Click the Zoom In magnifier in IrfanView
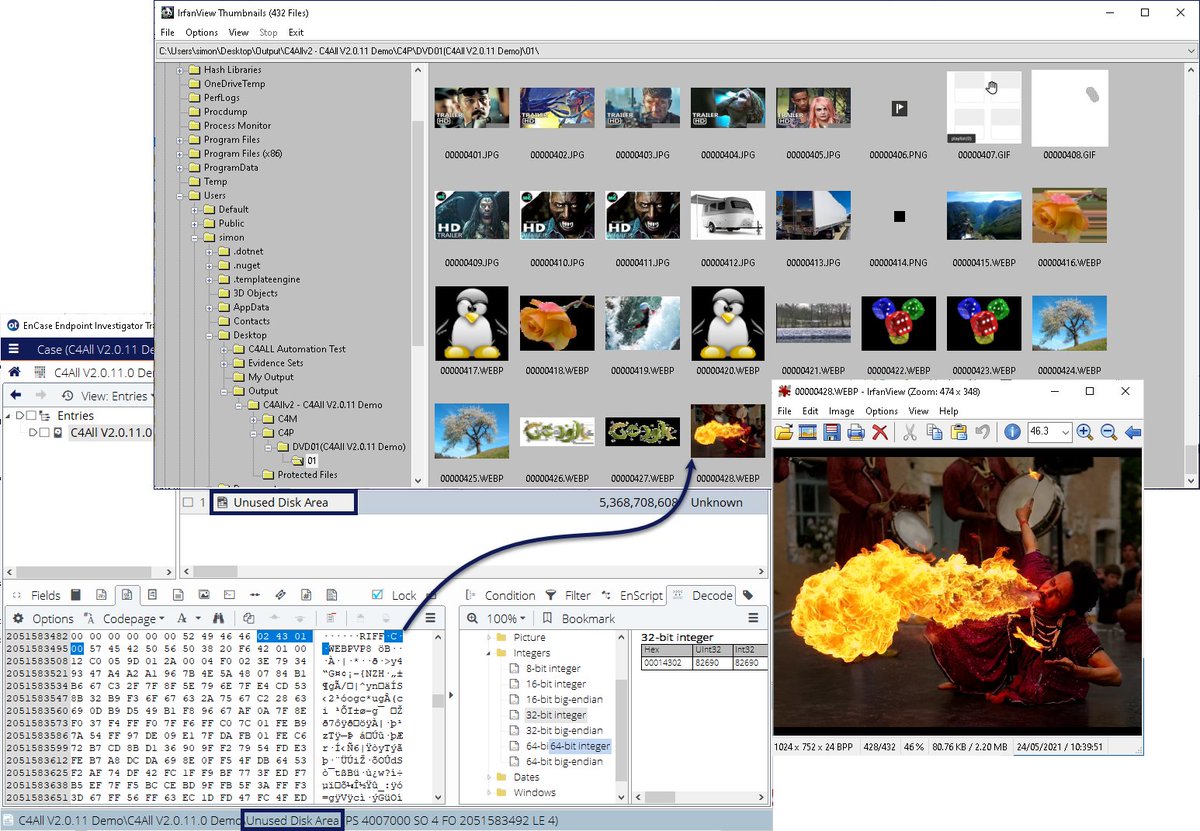Image resolution: width=1200 pixels, height=831 pixels. point(1085,432)
